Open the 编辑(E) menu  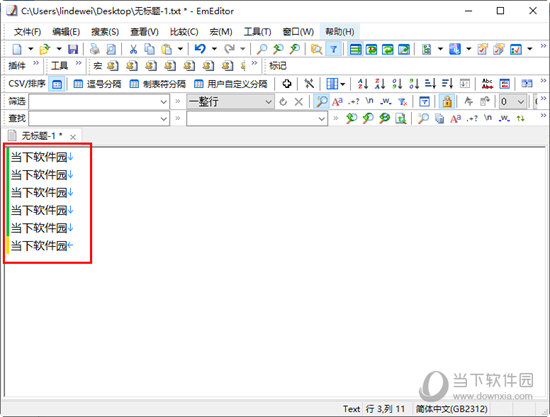(x=66, y=32)
